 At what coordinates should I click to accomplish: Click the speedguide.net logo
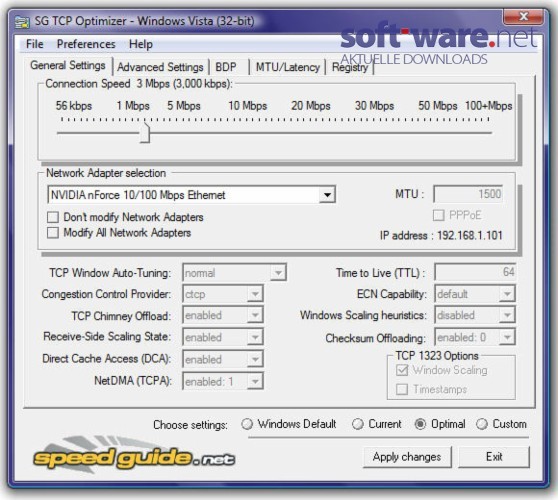134,455
